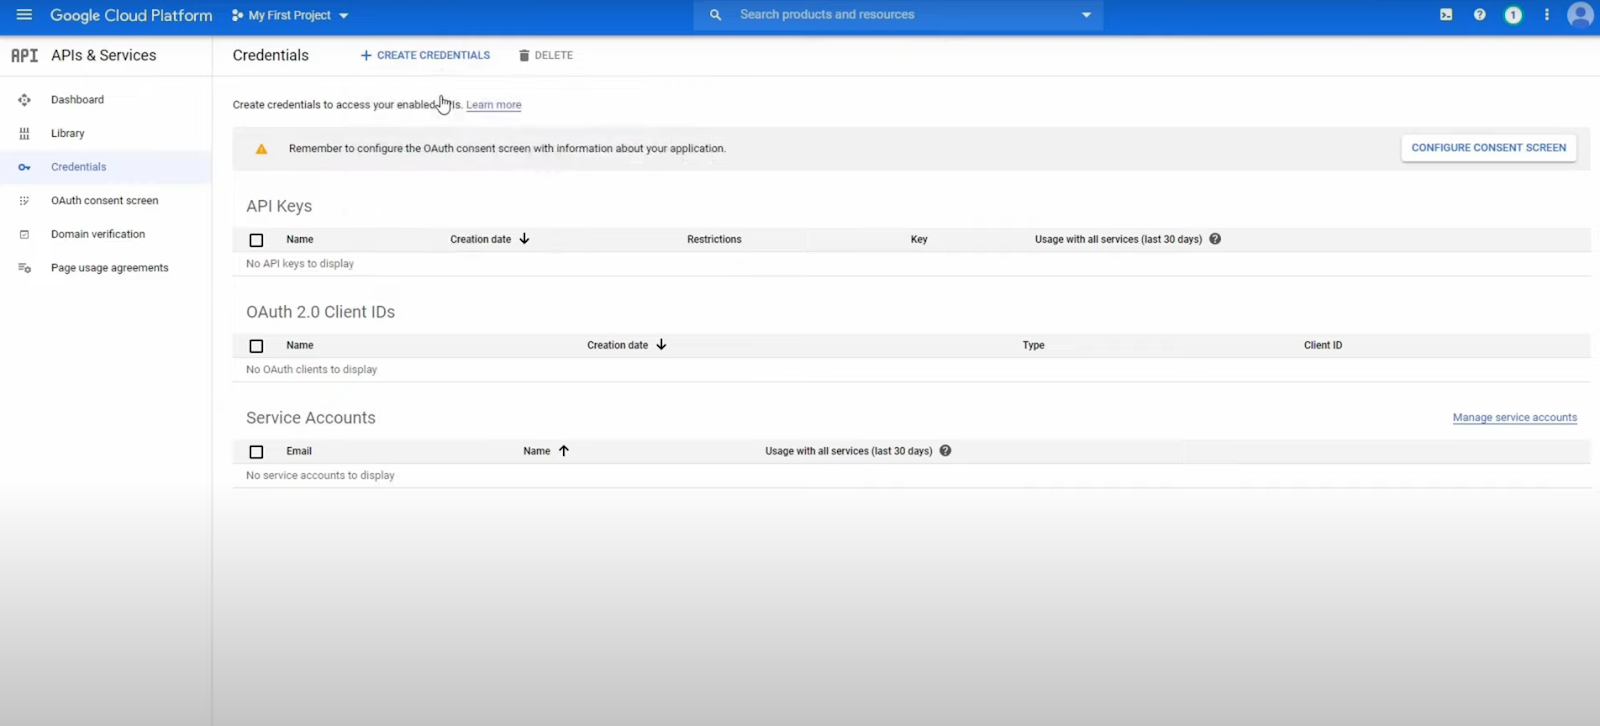This screenshot has width=1600, height=726.
Task: Click the Library grid icon
Action: pyautogui.click(x=24, y=133)
